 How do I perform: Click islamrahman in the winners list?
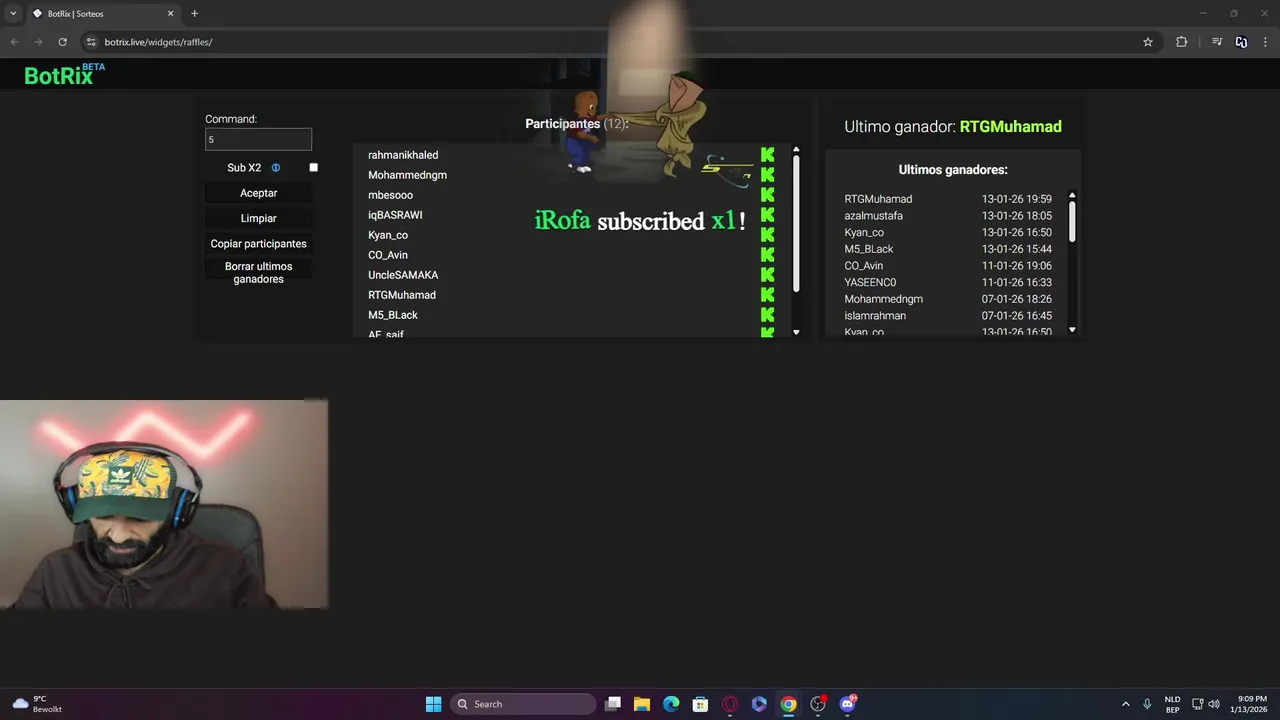[875, 316]
